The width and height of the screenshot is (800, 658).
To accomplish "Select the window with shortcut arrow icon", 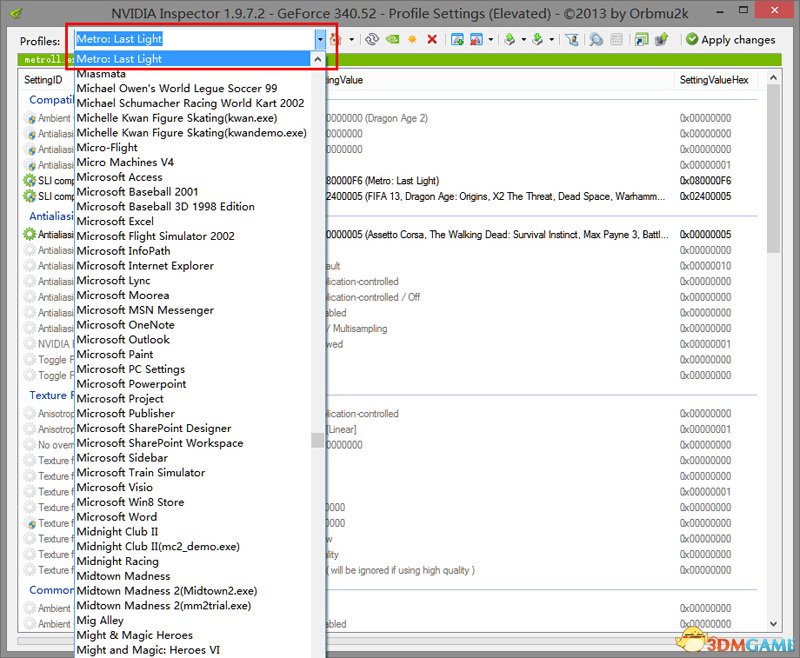I will [641, 39].
